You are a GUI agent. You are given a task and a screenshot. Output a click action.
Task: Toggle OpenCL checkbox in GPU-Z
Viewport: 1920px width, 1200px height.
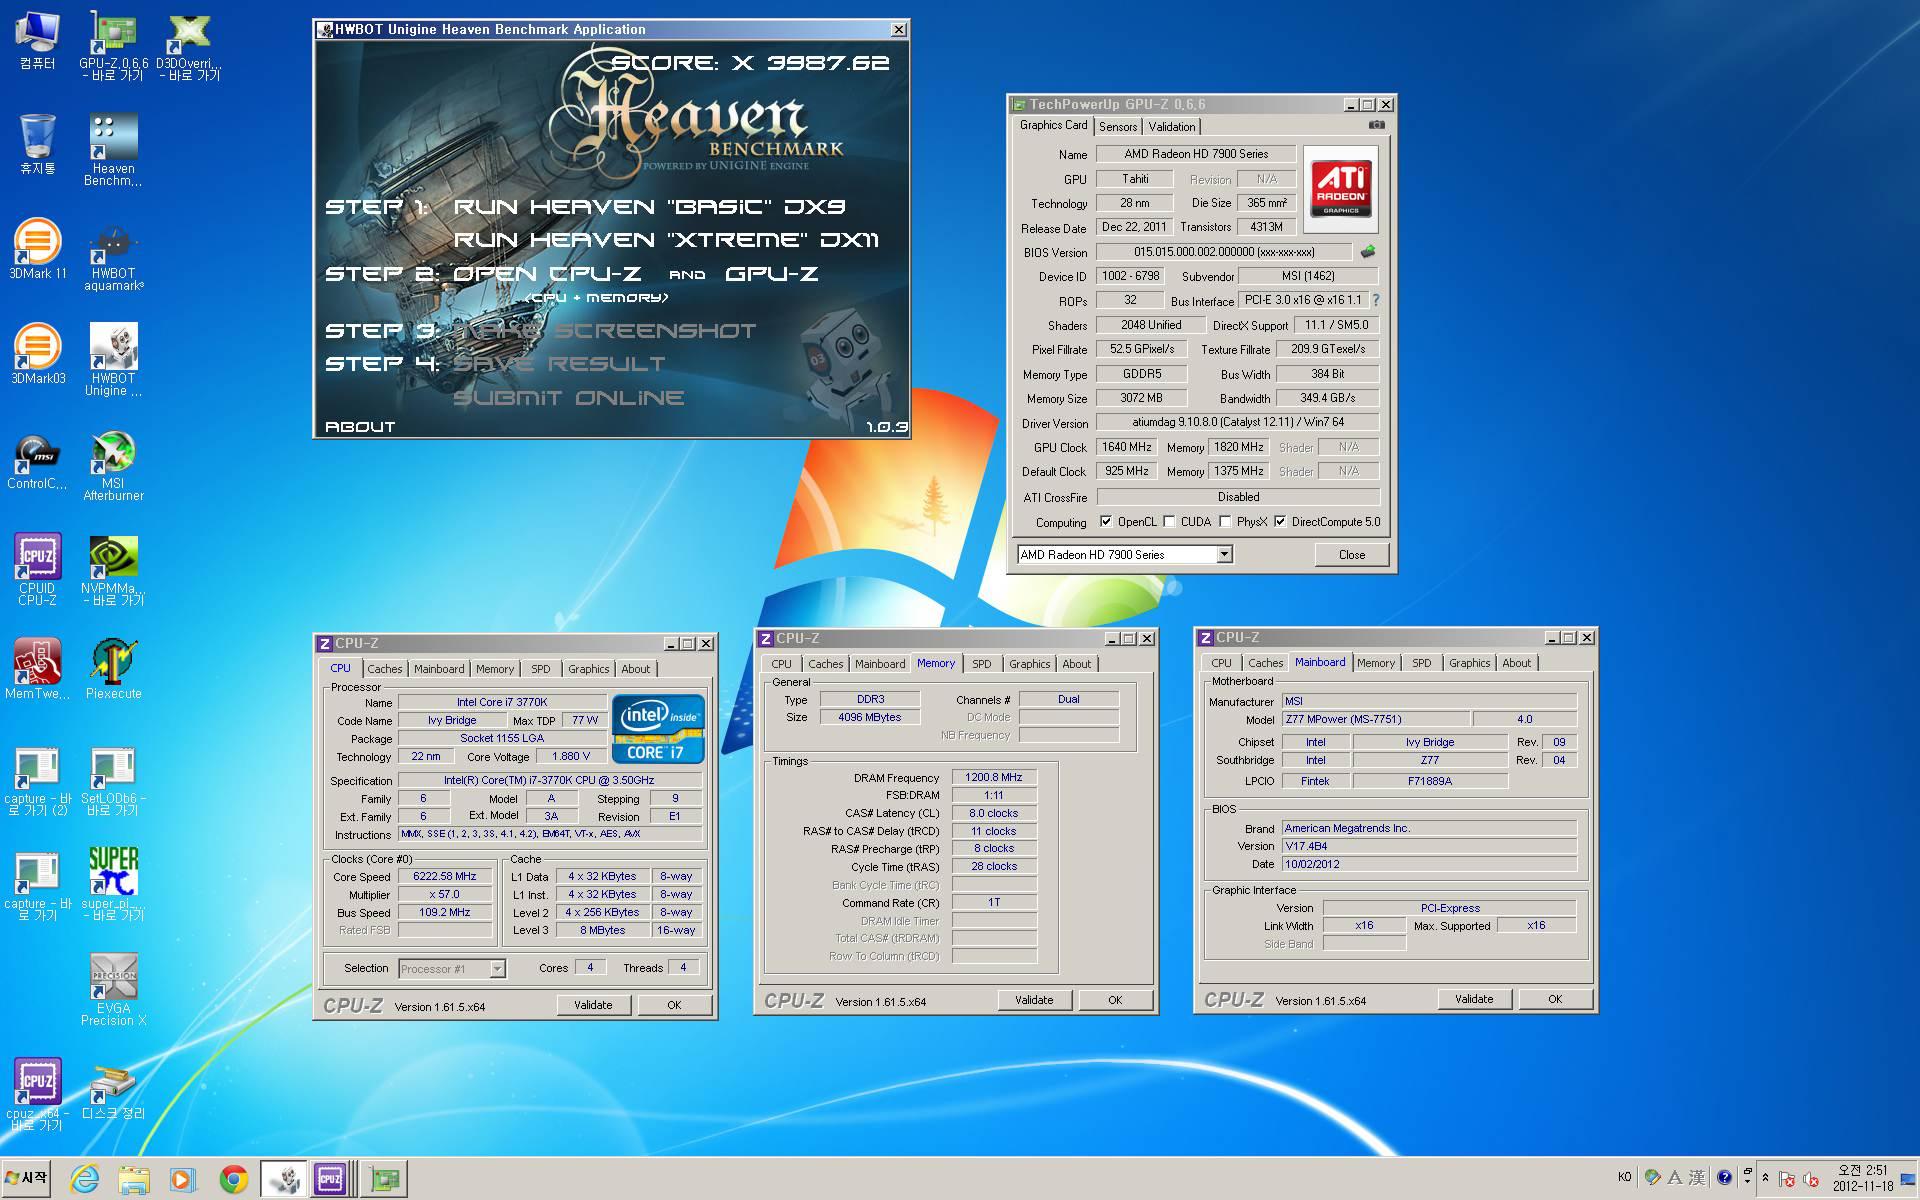point(1106,522)
